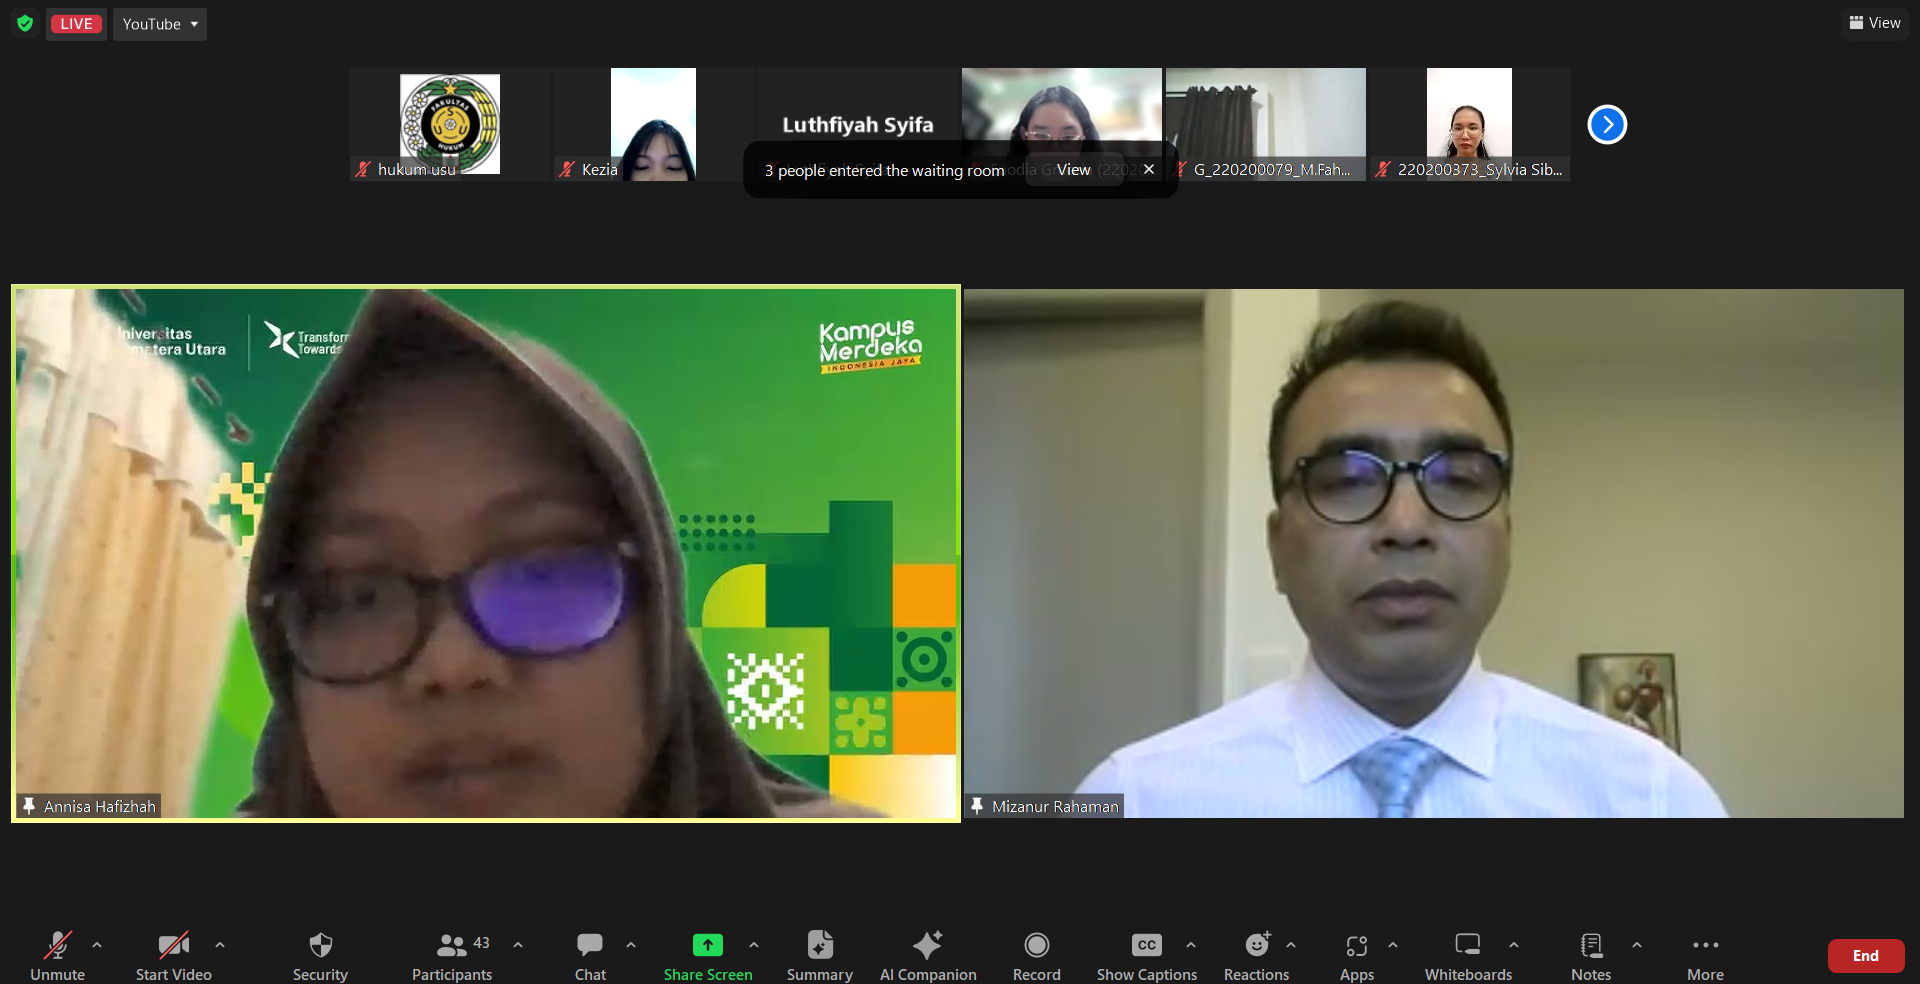This screenshot has height=984, width=1920.
Task: Expand chat options arrow beside Chat
Action: [x=631, y=944]
